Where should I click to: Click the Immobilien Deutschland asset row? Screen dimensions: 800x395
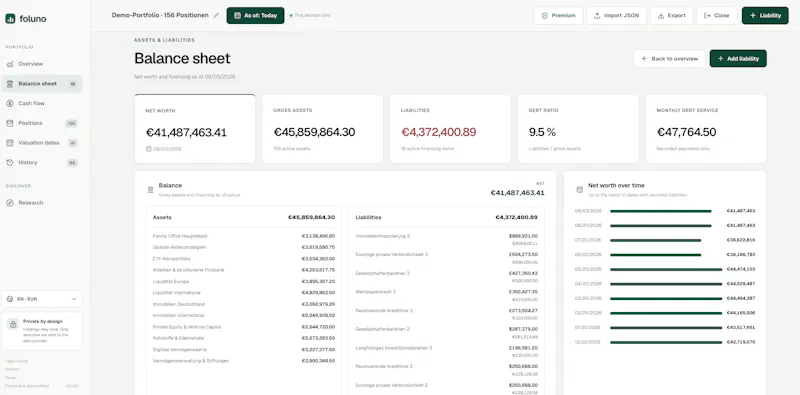(244, 304)
